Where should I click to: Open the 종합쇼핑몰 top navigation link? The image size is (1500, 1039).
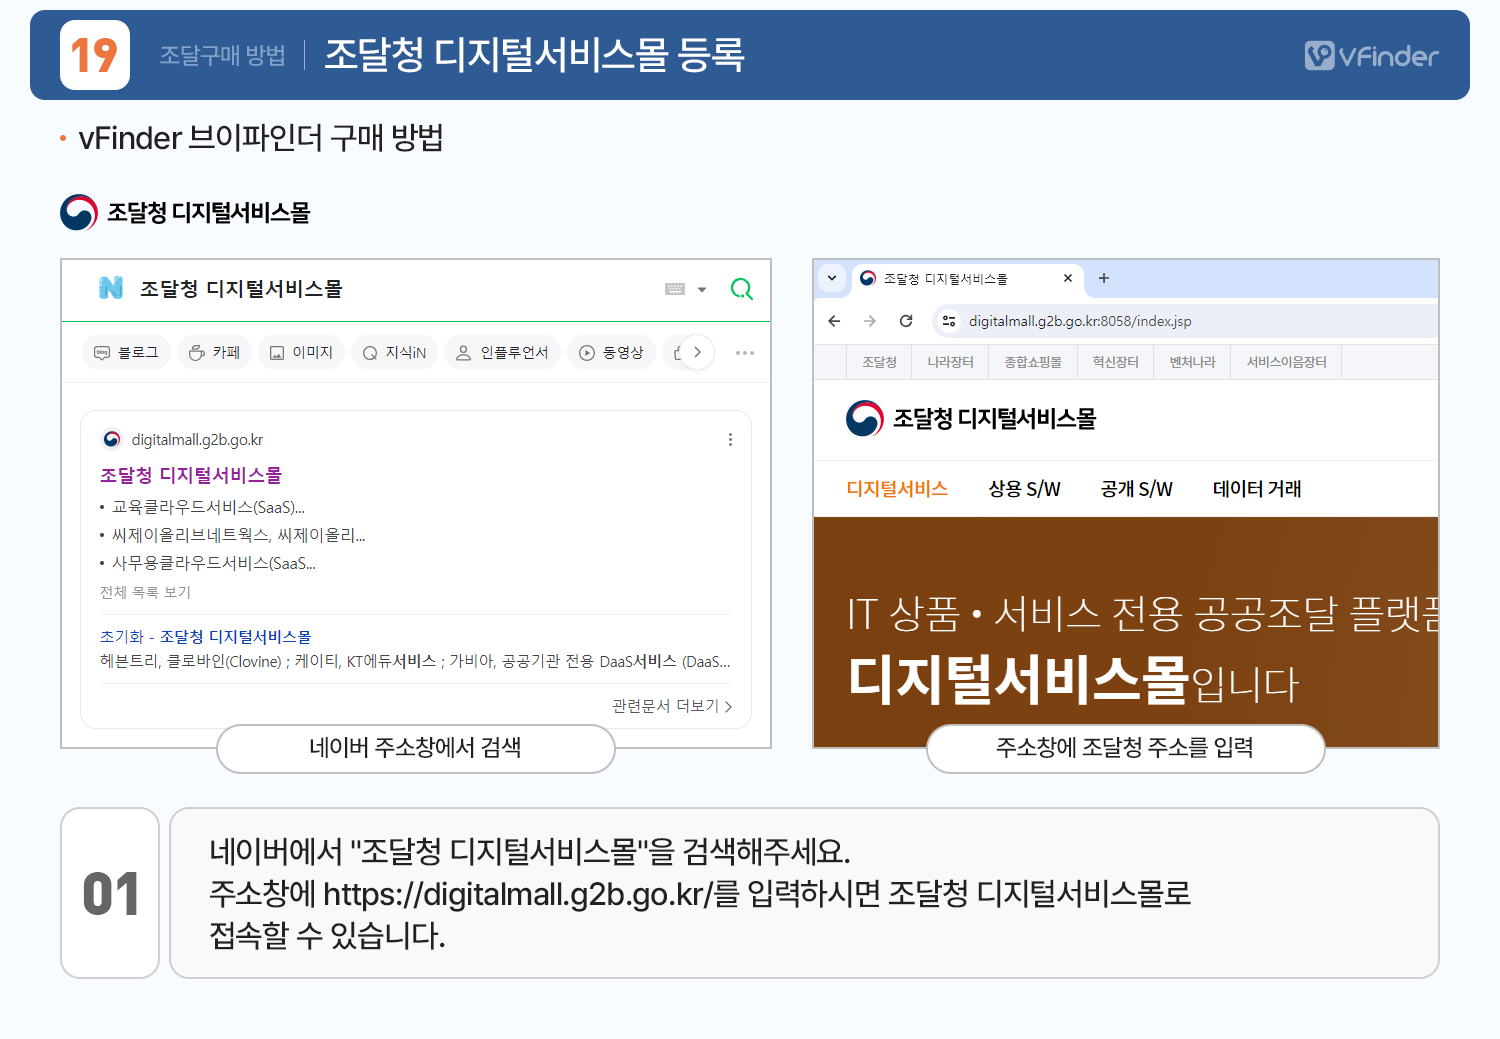1033,362
